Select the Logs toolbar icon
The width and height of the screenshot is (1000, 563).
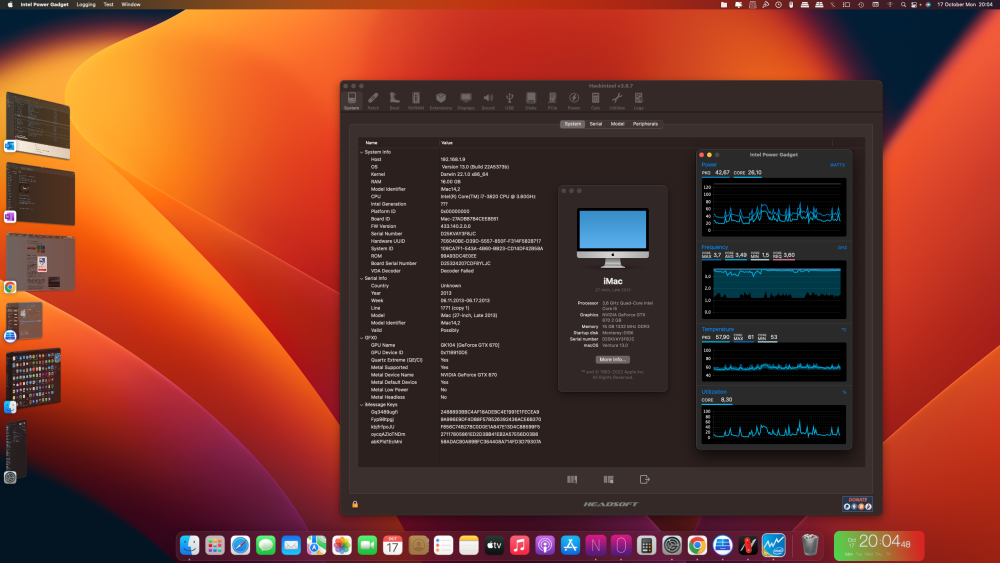click(x=638, y=101)
